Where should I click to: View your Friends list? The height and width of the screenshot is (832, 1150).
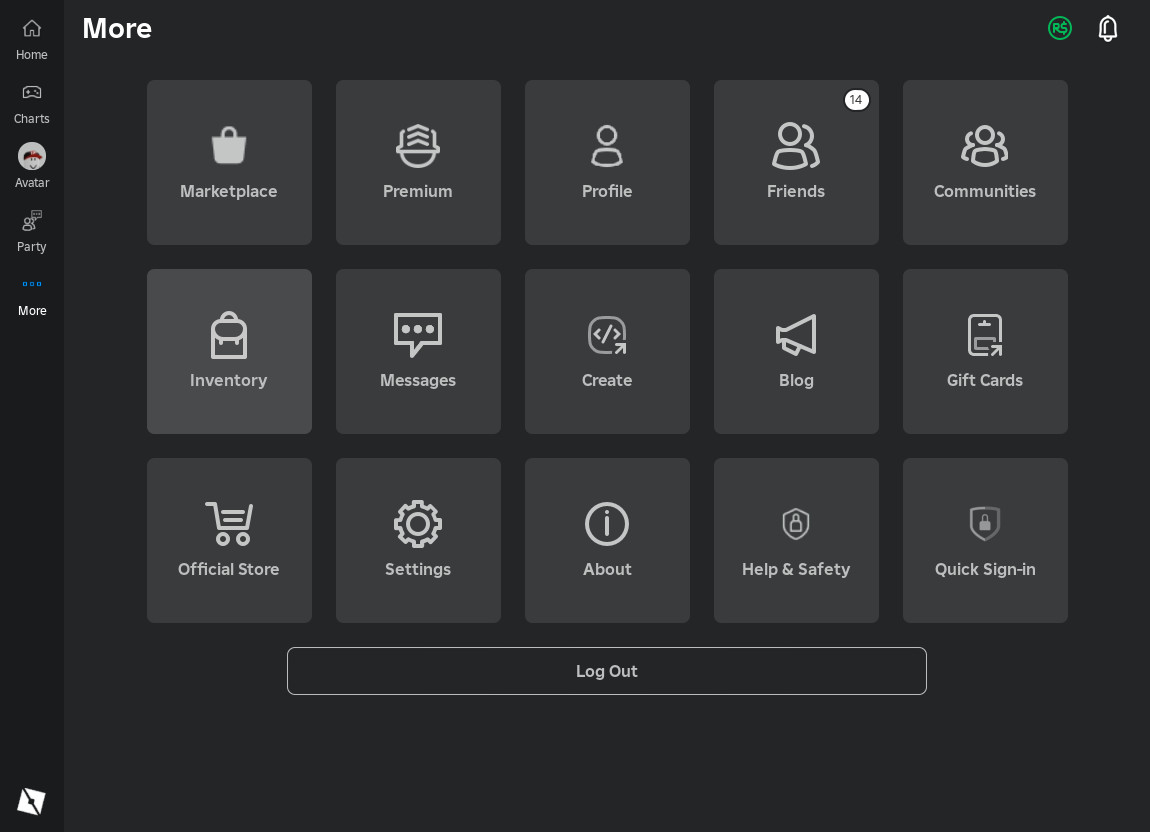(x=796, y=162)
